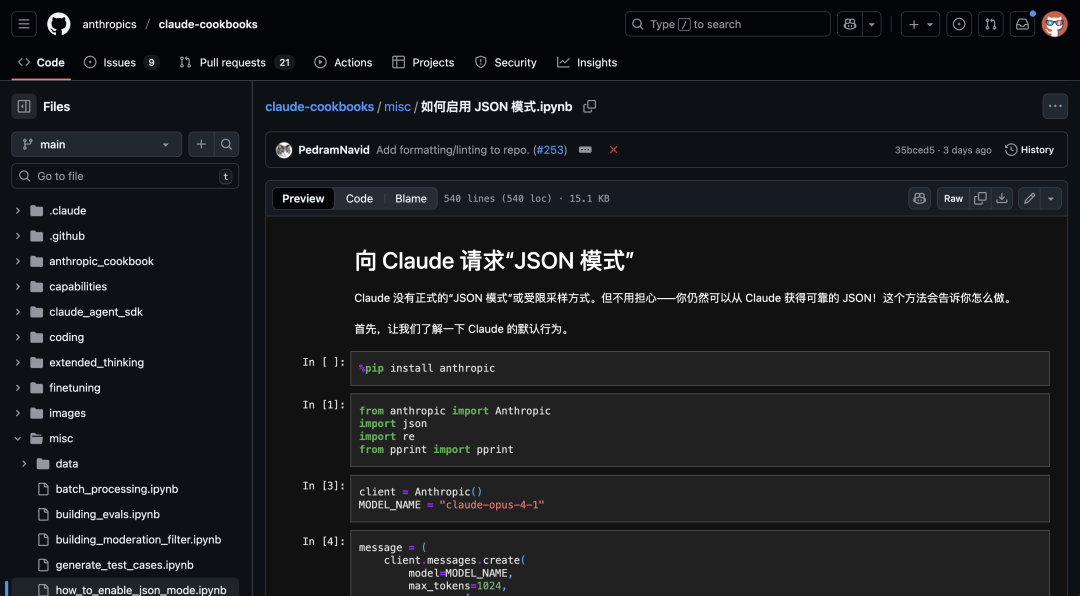Viewport: 1080px width, 596px height.
Task: Select how_to_enable_json_mode.ipynb in the tree
Action: pos(141,590)
